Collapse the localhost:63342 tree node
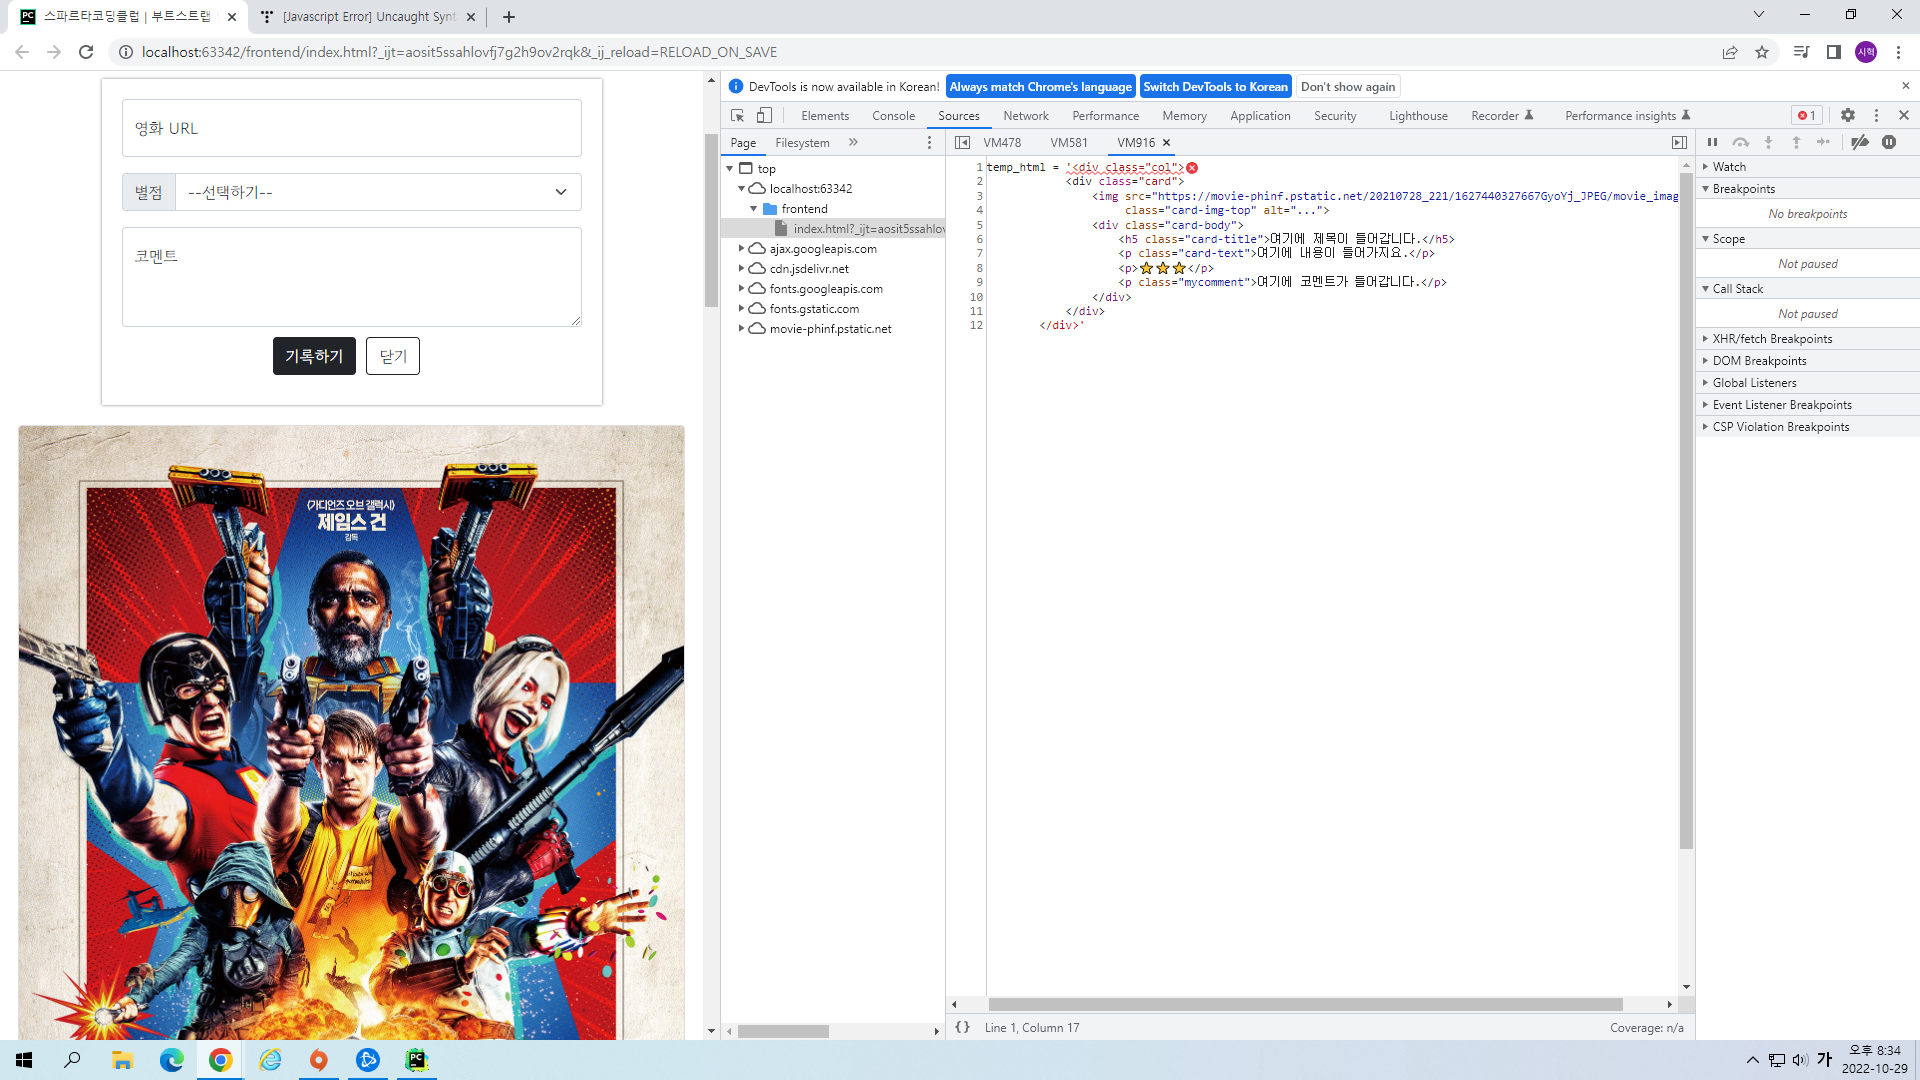 (x=741, y=189)
